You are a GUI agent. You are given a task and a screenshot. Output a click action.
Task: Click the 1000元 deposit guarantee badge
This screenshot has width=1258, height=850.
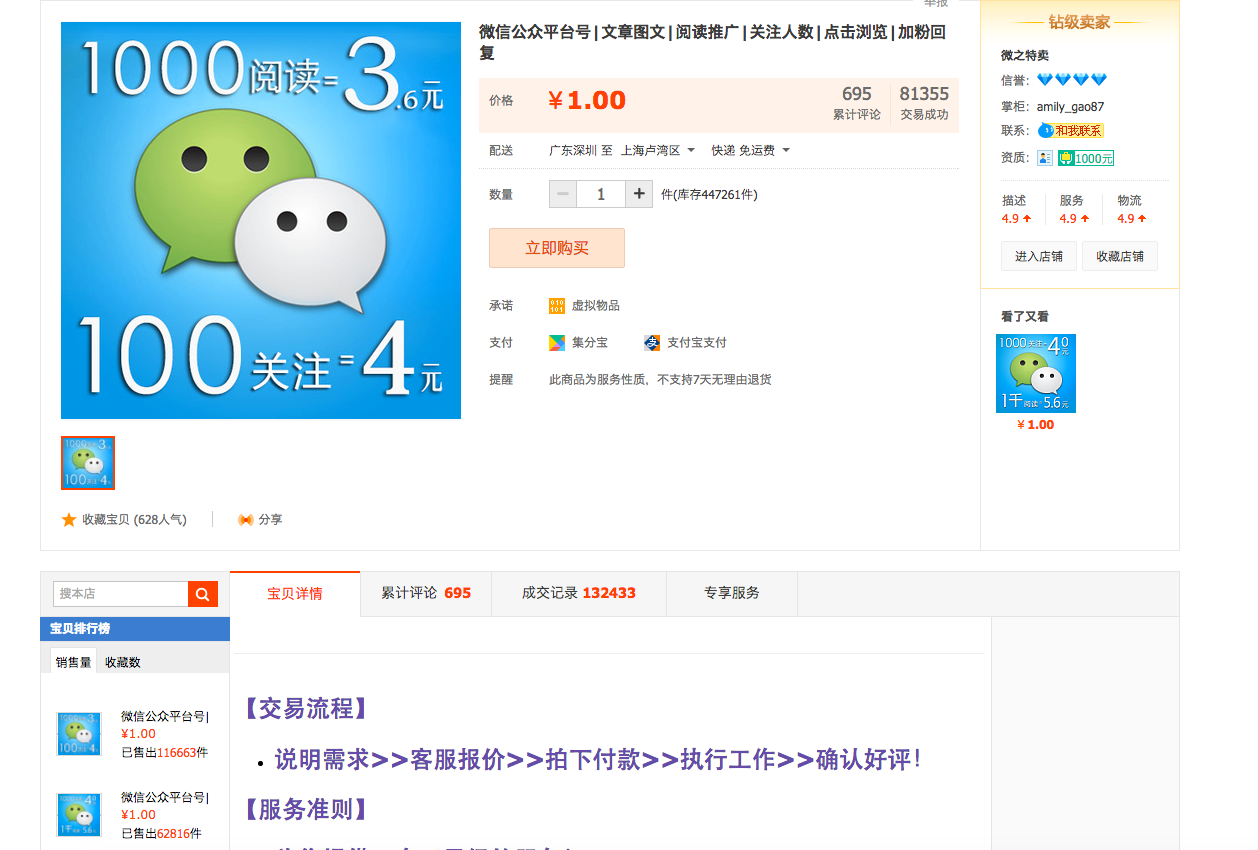[1086, 158]
